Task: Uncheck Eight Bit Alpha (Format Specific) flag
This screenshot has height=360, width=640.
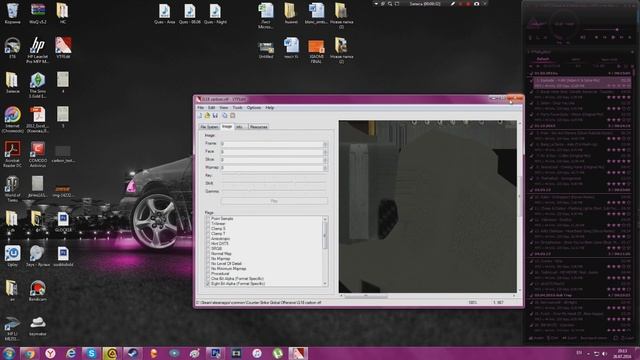Action: pos(208,283)
